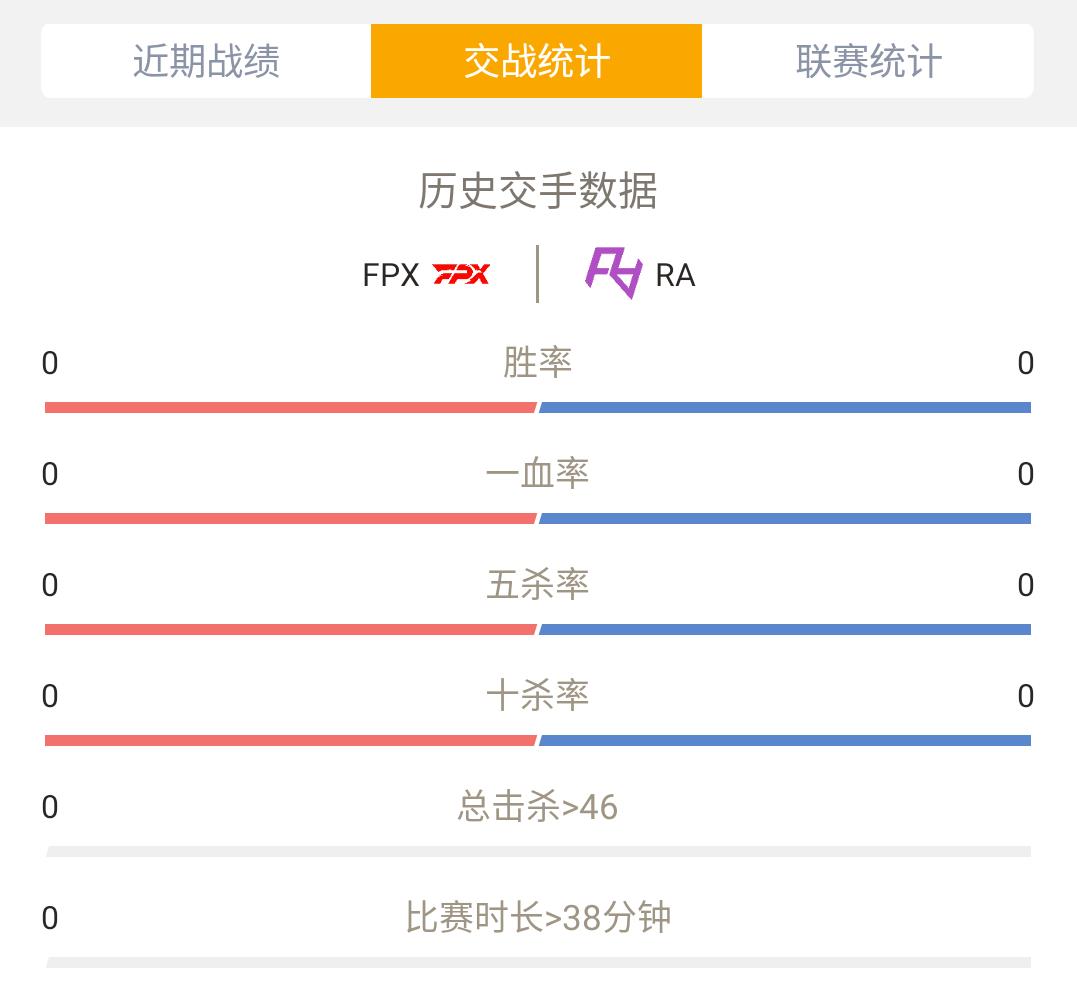Click the 历史交手数据 heading
This screenshot has height=1002, width=1077.
(538, 190)
